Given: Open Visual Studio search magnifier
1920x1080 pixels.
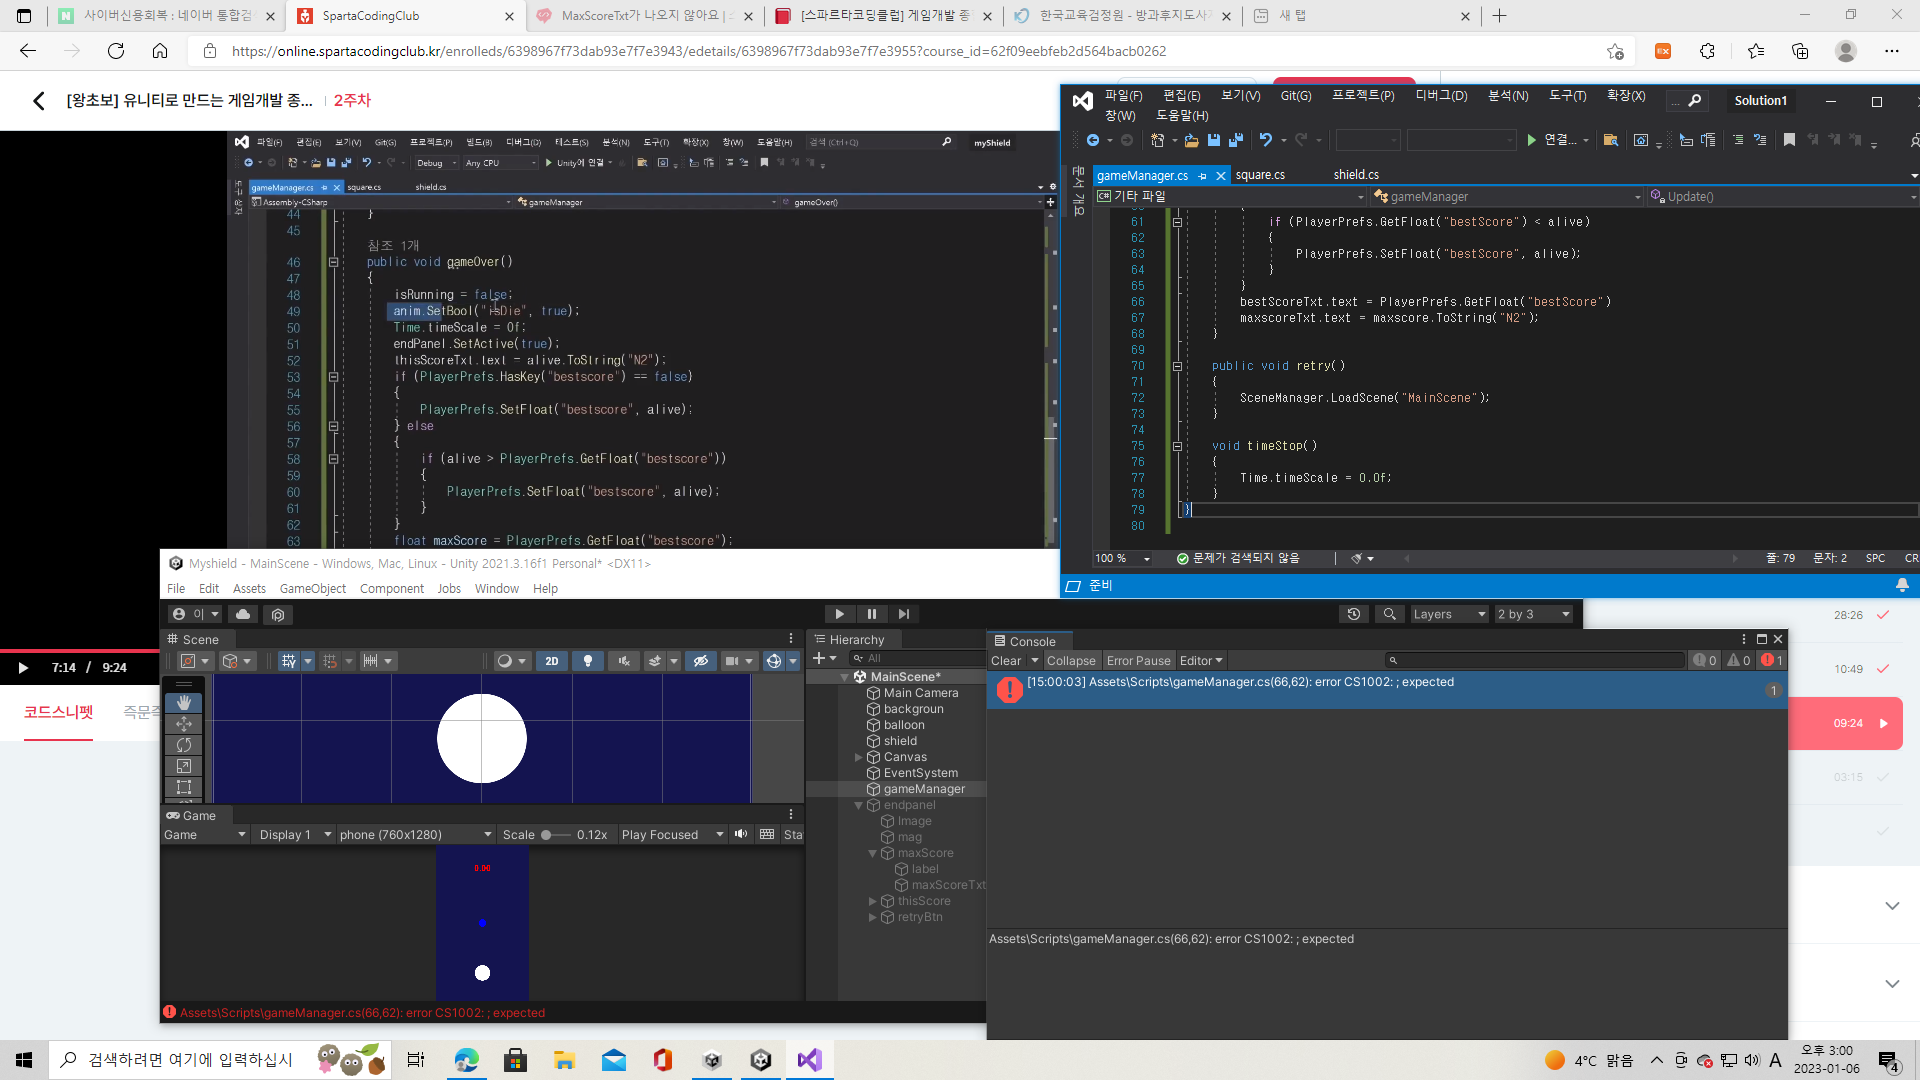Looking at the screenshot, I should point(1694,100).
